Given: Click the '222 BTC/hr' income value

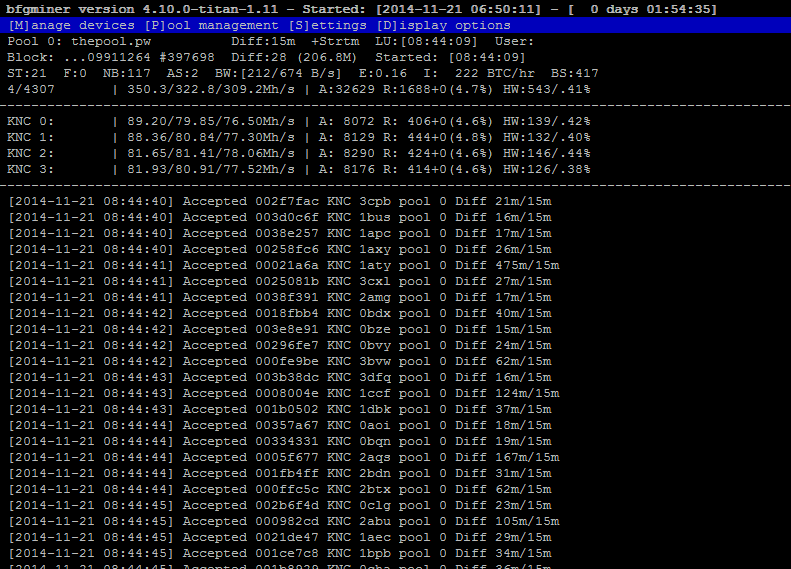Looking at the screenshot, I should [x=494, y=74].
